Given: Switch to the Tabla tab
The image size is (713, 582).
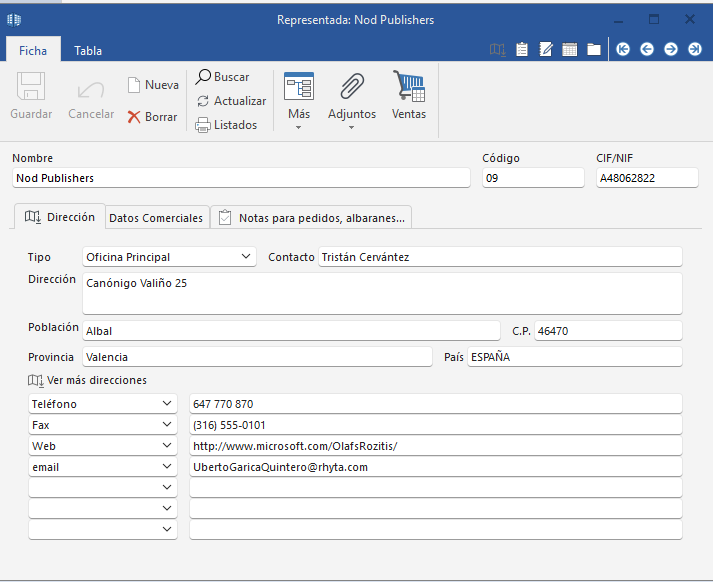Looking at the screenshot, I should [x=88, y=50].
